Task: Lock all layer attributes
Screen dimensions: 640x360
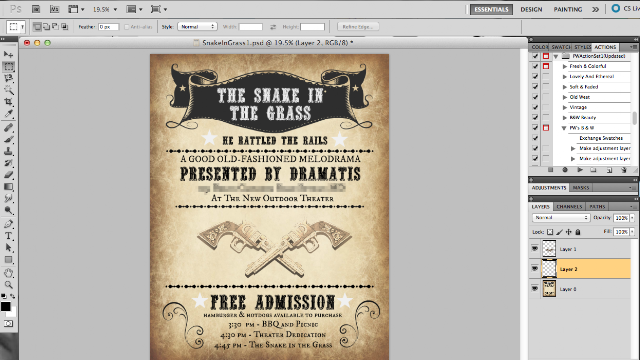Action: (578, 232)
